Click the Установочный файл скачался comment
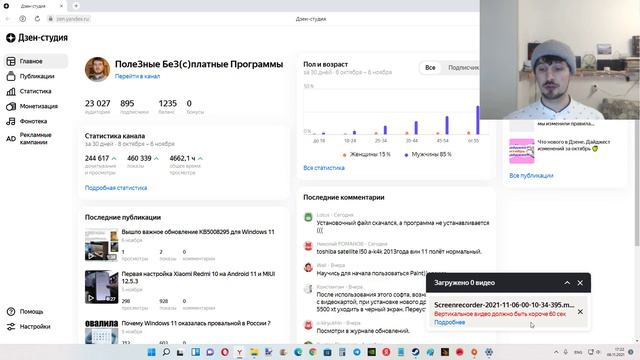The image size is (640, 360). [402, 227]
